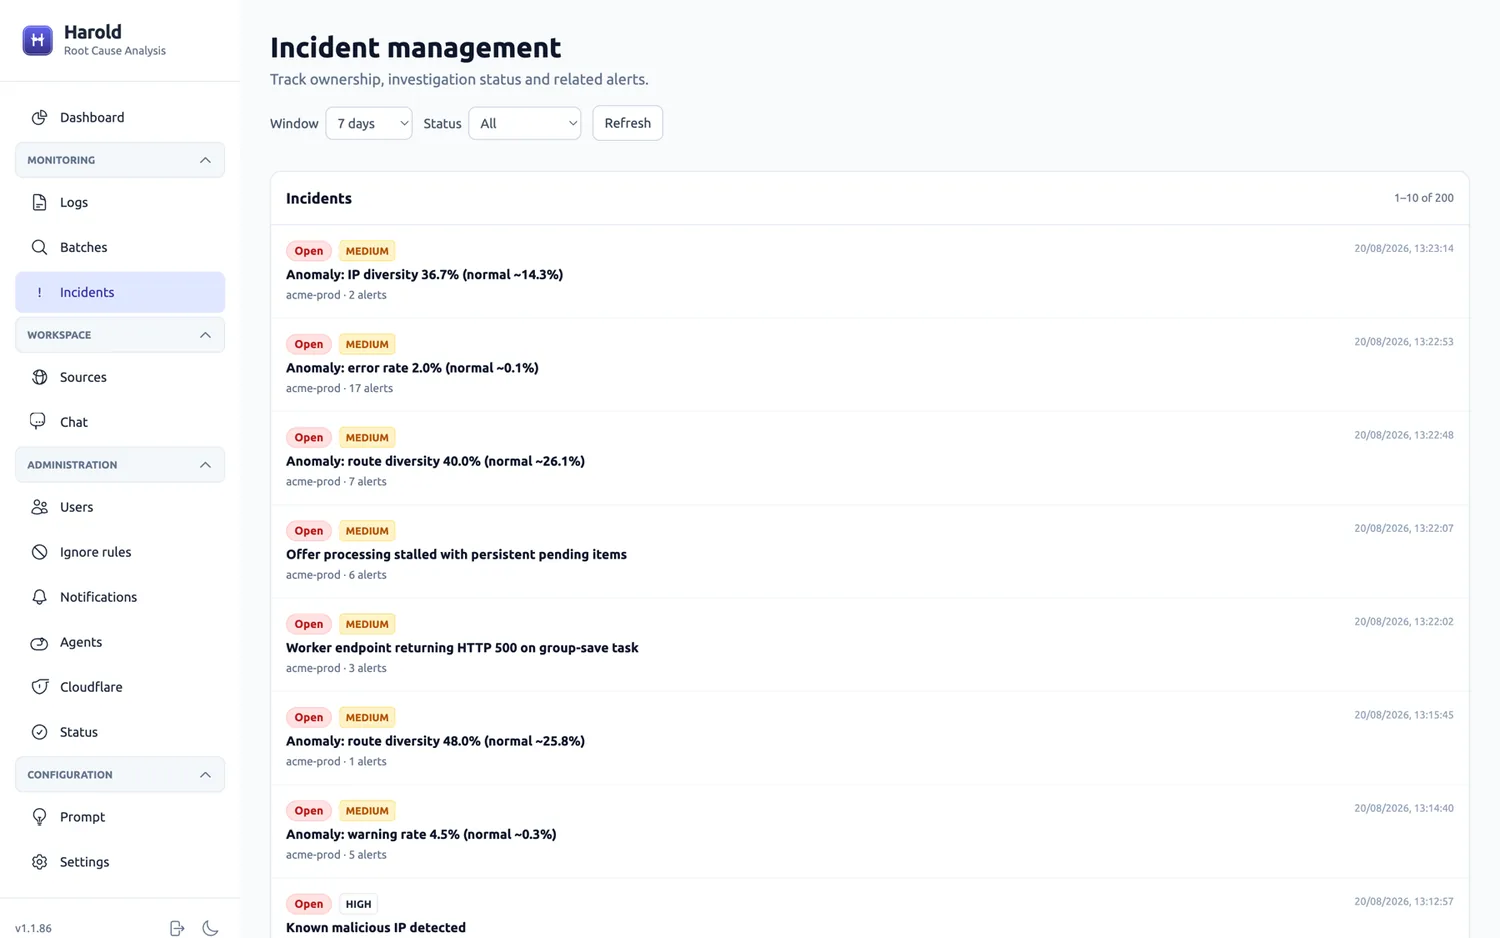1500x938 pixels.
Task: Collapse the Administration section
Action: (120, 465)
